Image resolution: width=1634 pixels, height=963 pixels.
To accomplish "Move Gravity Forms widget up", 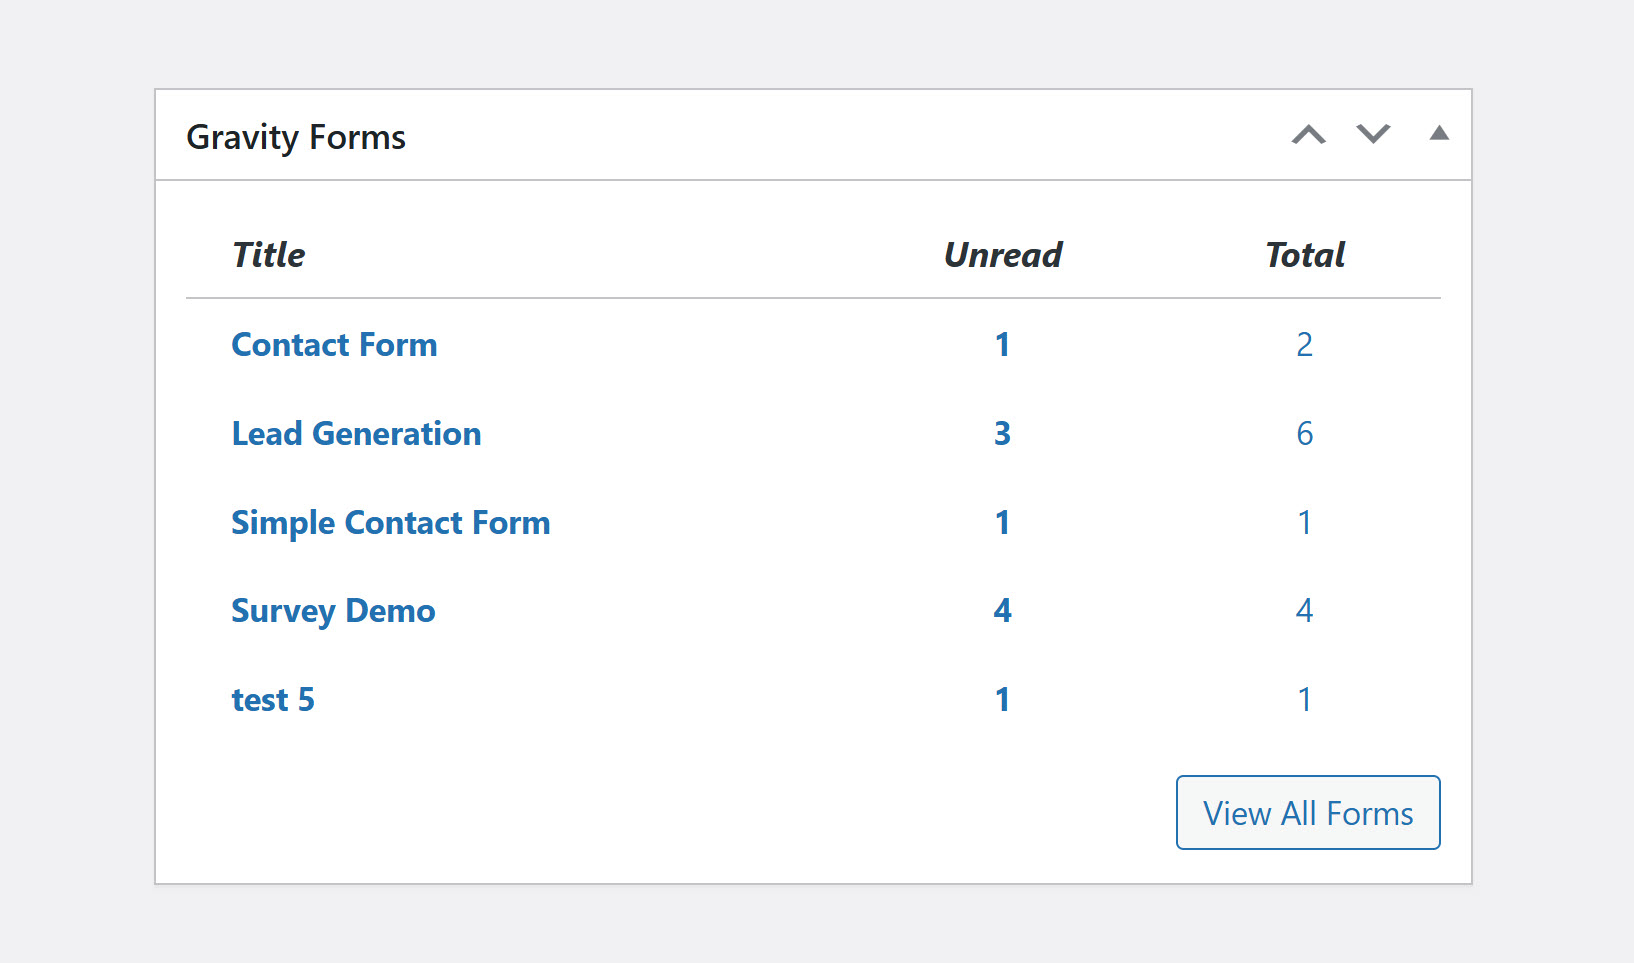I will click(1308, 135).
